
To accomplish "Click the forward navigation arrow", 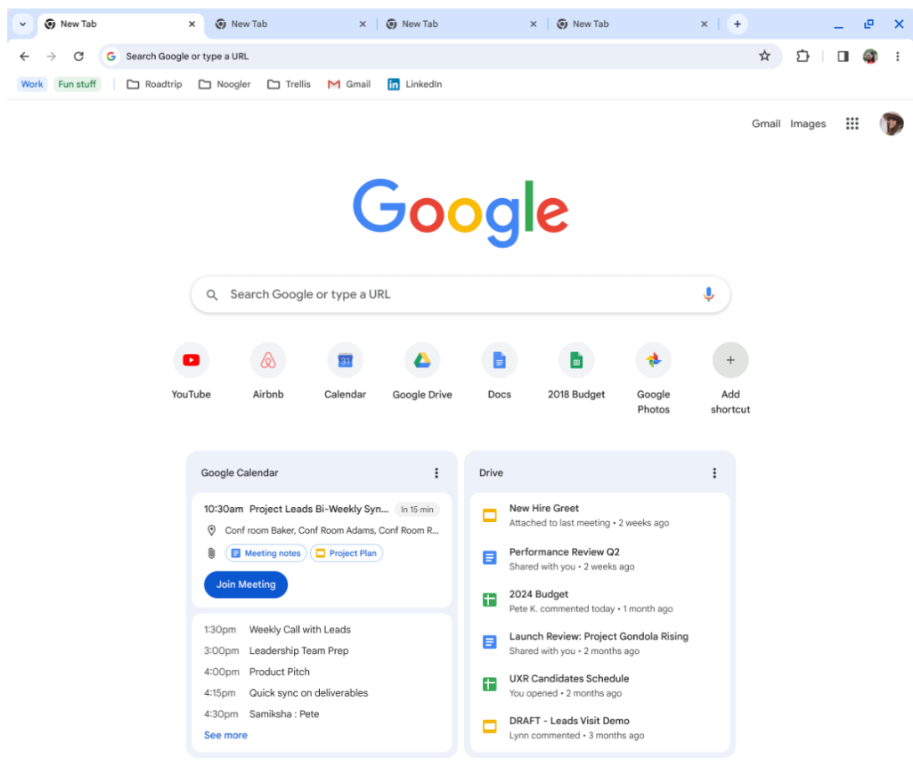I will point(51,56).
